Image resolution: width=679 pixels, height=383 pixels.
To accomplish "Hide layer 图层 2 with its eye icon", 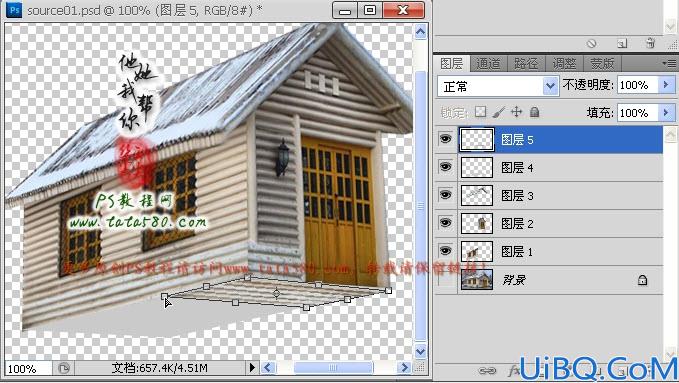I will 445,223.
